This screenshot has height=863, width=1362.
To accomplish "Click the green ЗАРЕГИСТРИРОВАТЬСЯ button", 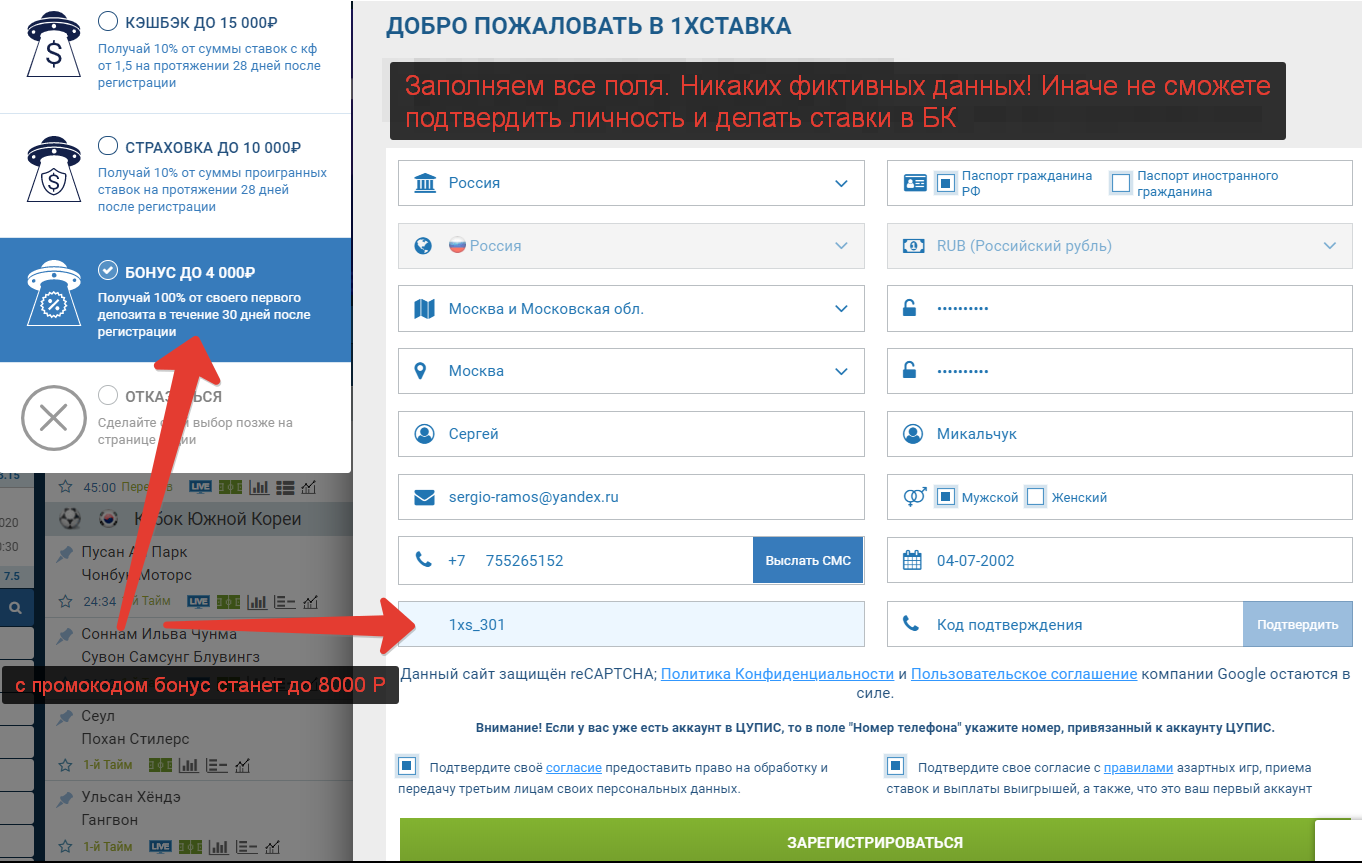I will [x=875, y=841].
